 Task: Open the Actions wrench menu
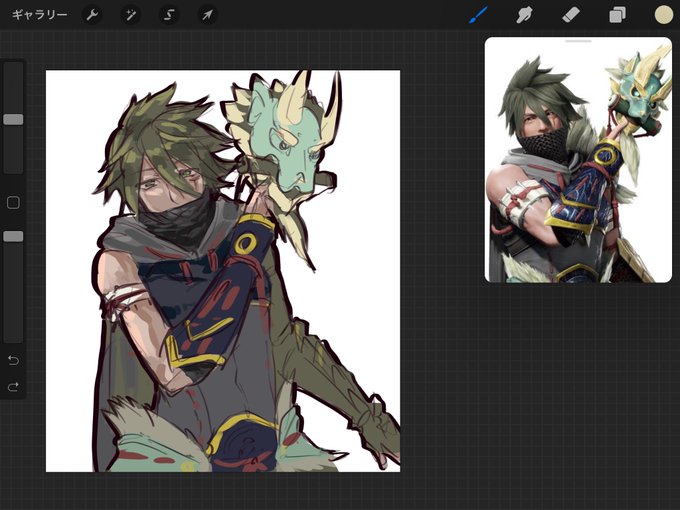coord(92,15)
